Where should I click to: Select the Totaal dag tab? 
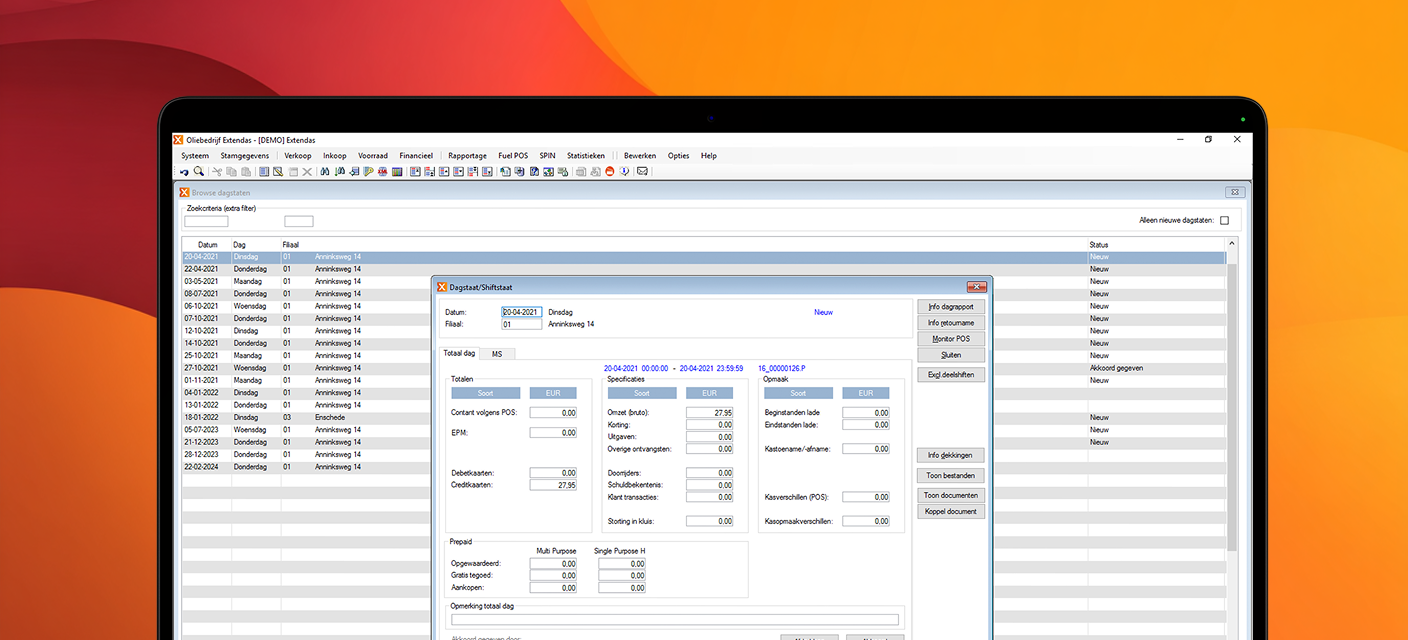[x=459, y=354]
